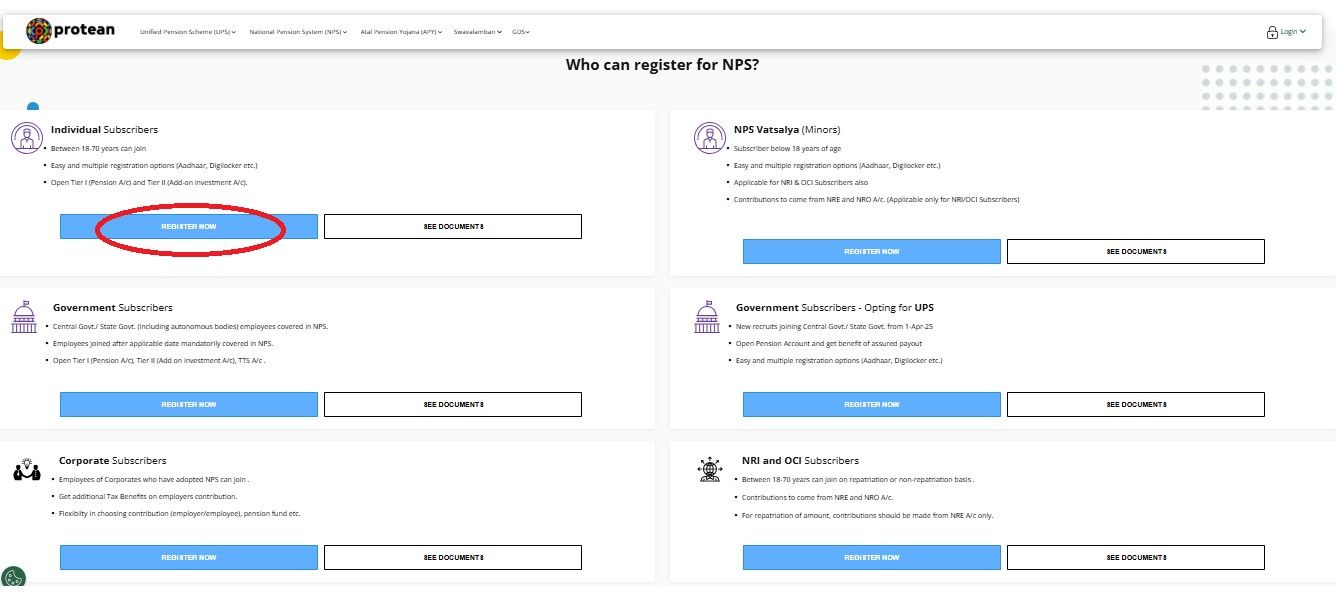Viewport: 1336px width, 602px height.
Task: Click the Government Subscribers building icon
Action: [x=24, y=317]
